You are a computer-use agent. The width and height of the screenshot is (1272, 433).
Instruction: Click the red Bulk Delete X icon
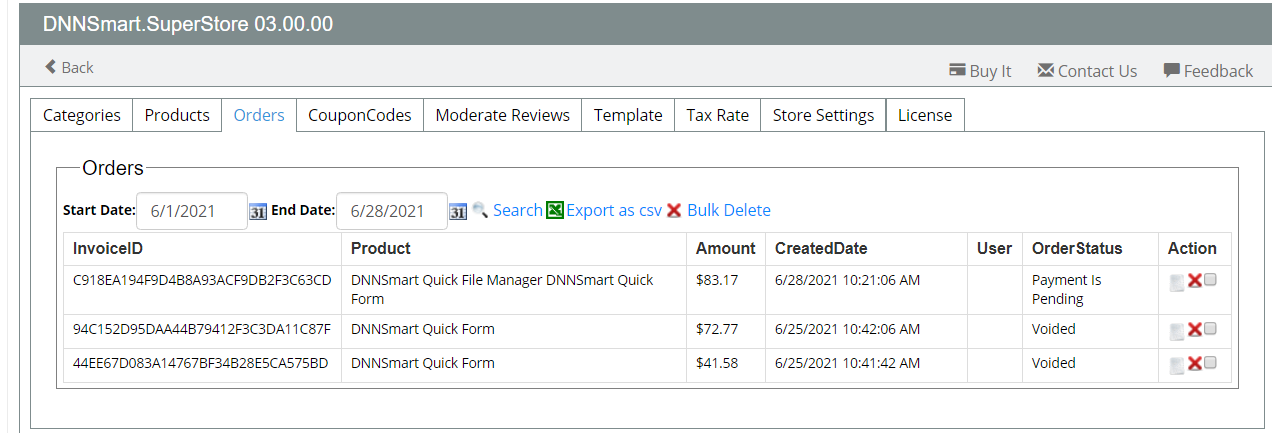click(x=674, y=210)
